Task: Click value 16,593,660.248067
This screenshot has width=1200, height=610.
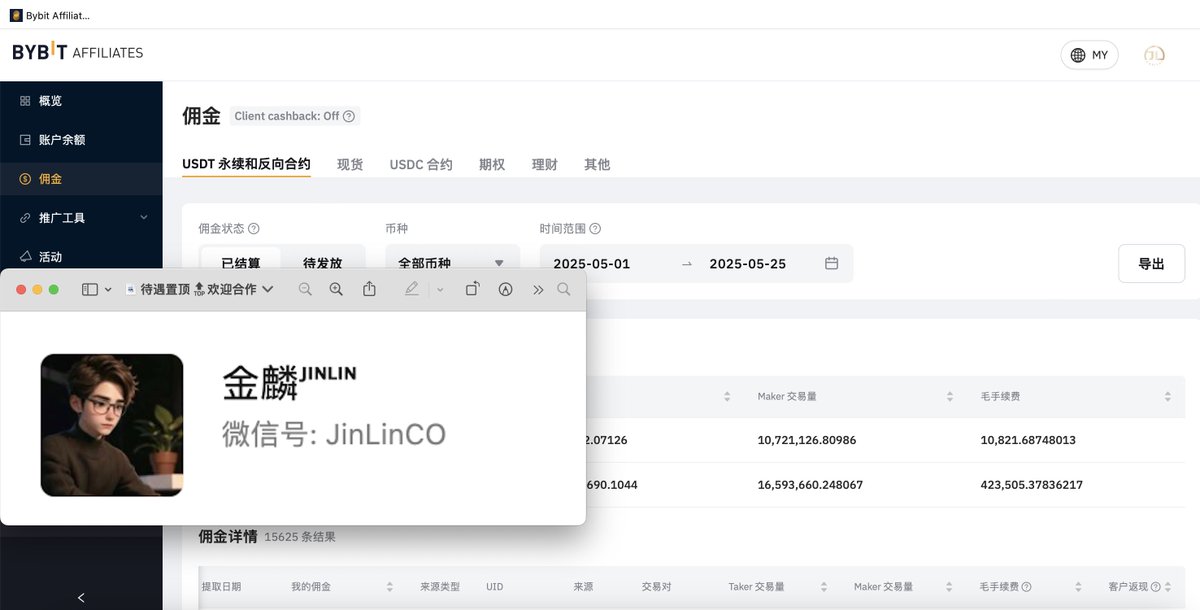Action: [x=810, y=485]
